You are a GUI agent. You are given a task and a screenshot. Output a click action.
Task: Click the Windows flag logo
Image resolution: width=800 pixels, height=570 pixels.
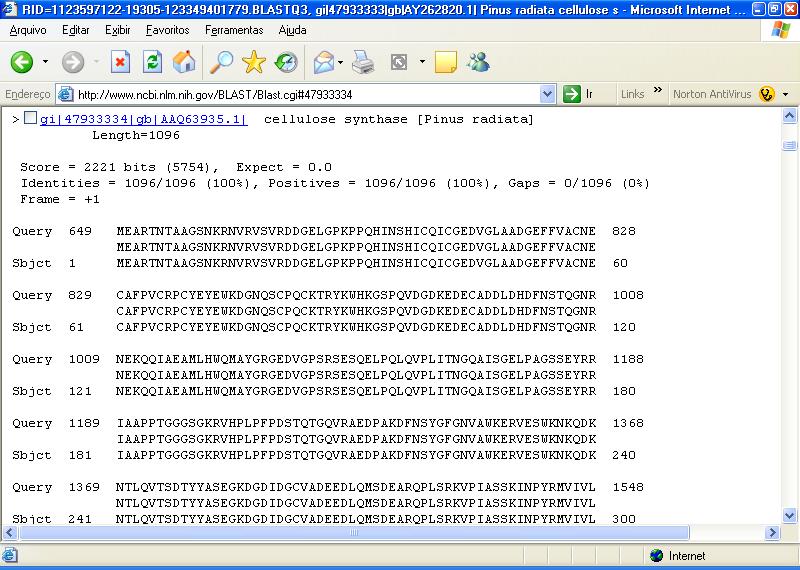click(x=780, y=30)
